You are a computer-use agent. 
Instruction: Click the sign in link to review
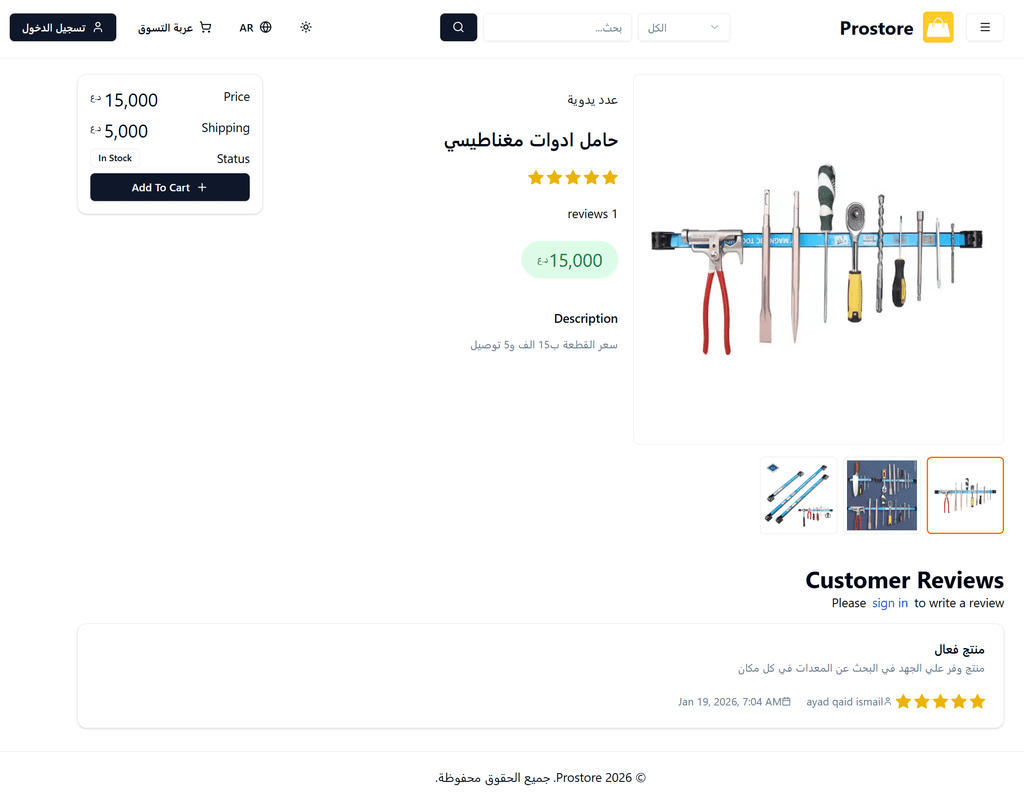890,603
